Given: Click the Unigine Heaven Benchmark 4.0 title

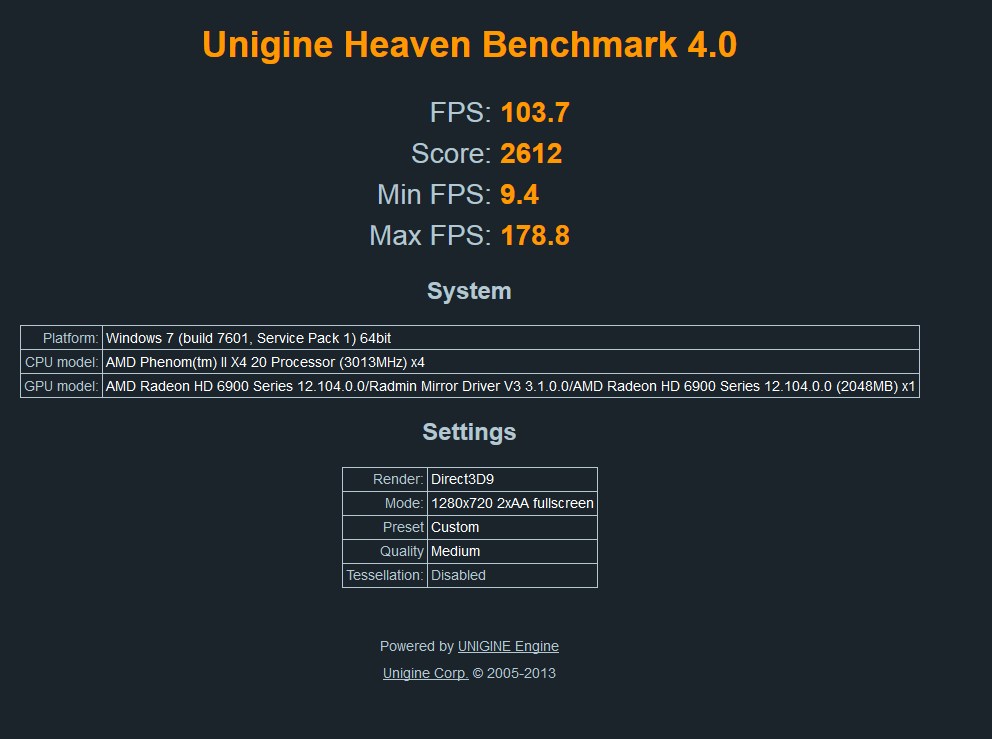Looking at the screenshot, I should click(469, 44).
